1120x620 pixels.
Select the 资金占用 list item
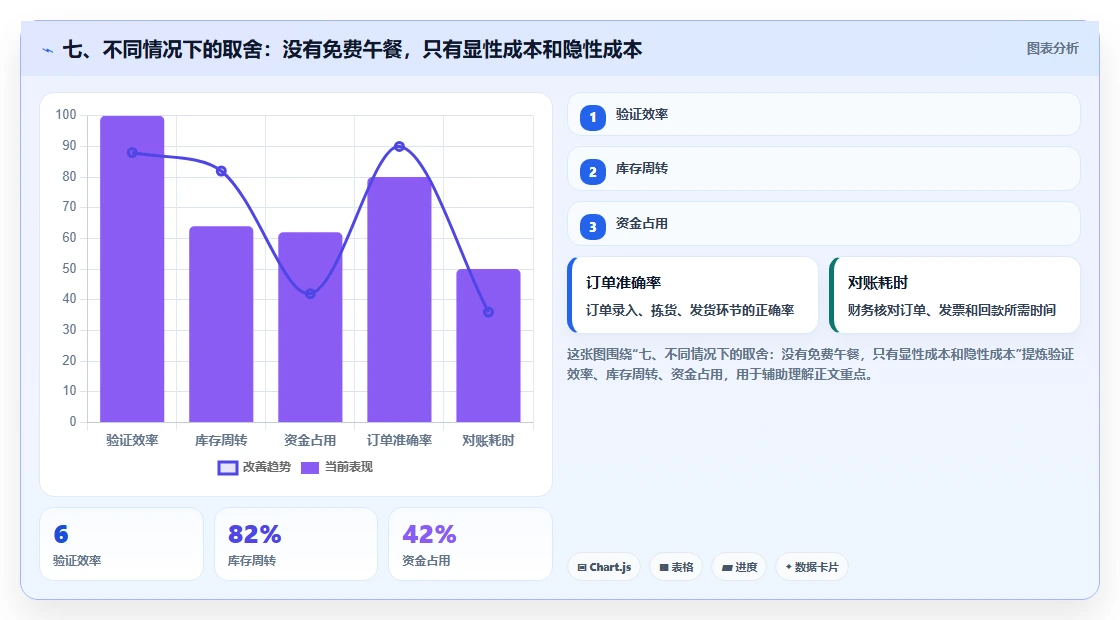824,224
